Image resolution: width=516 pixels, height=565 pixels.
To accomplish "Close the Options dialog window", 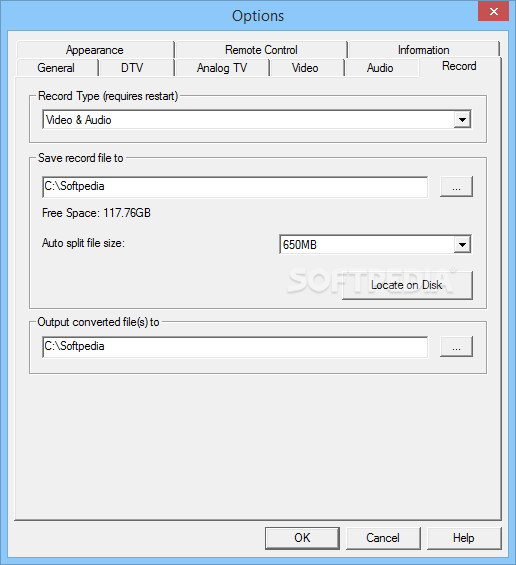I will [494, 12].
